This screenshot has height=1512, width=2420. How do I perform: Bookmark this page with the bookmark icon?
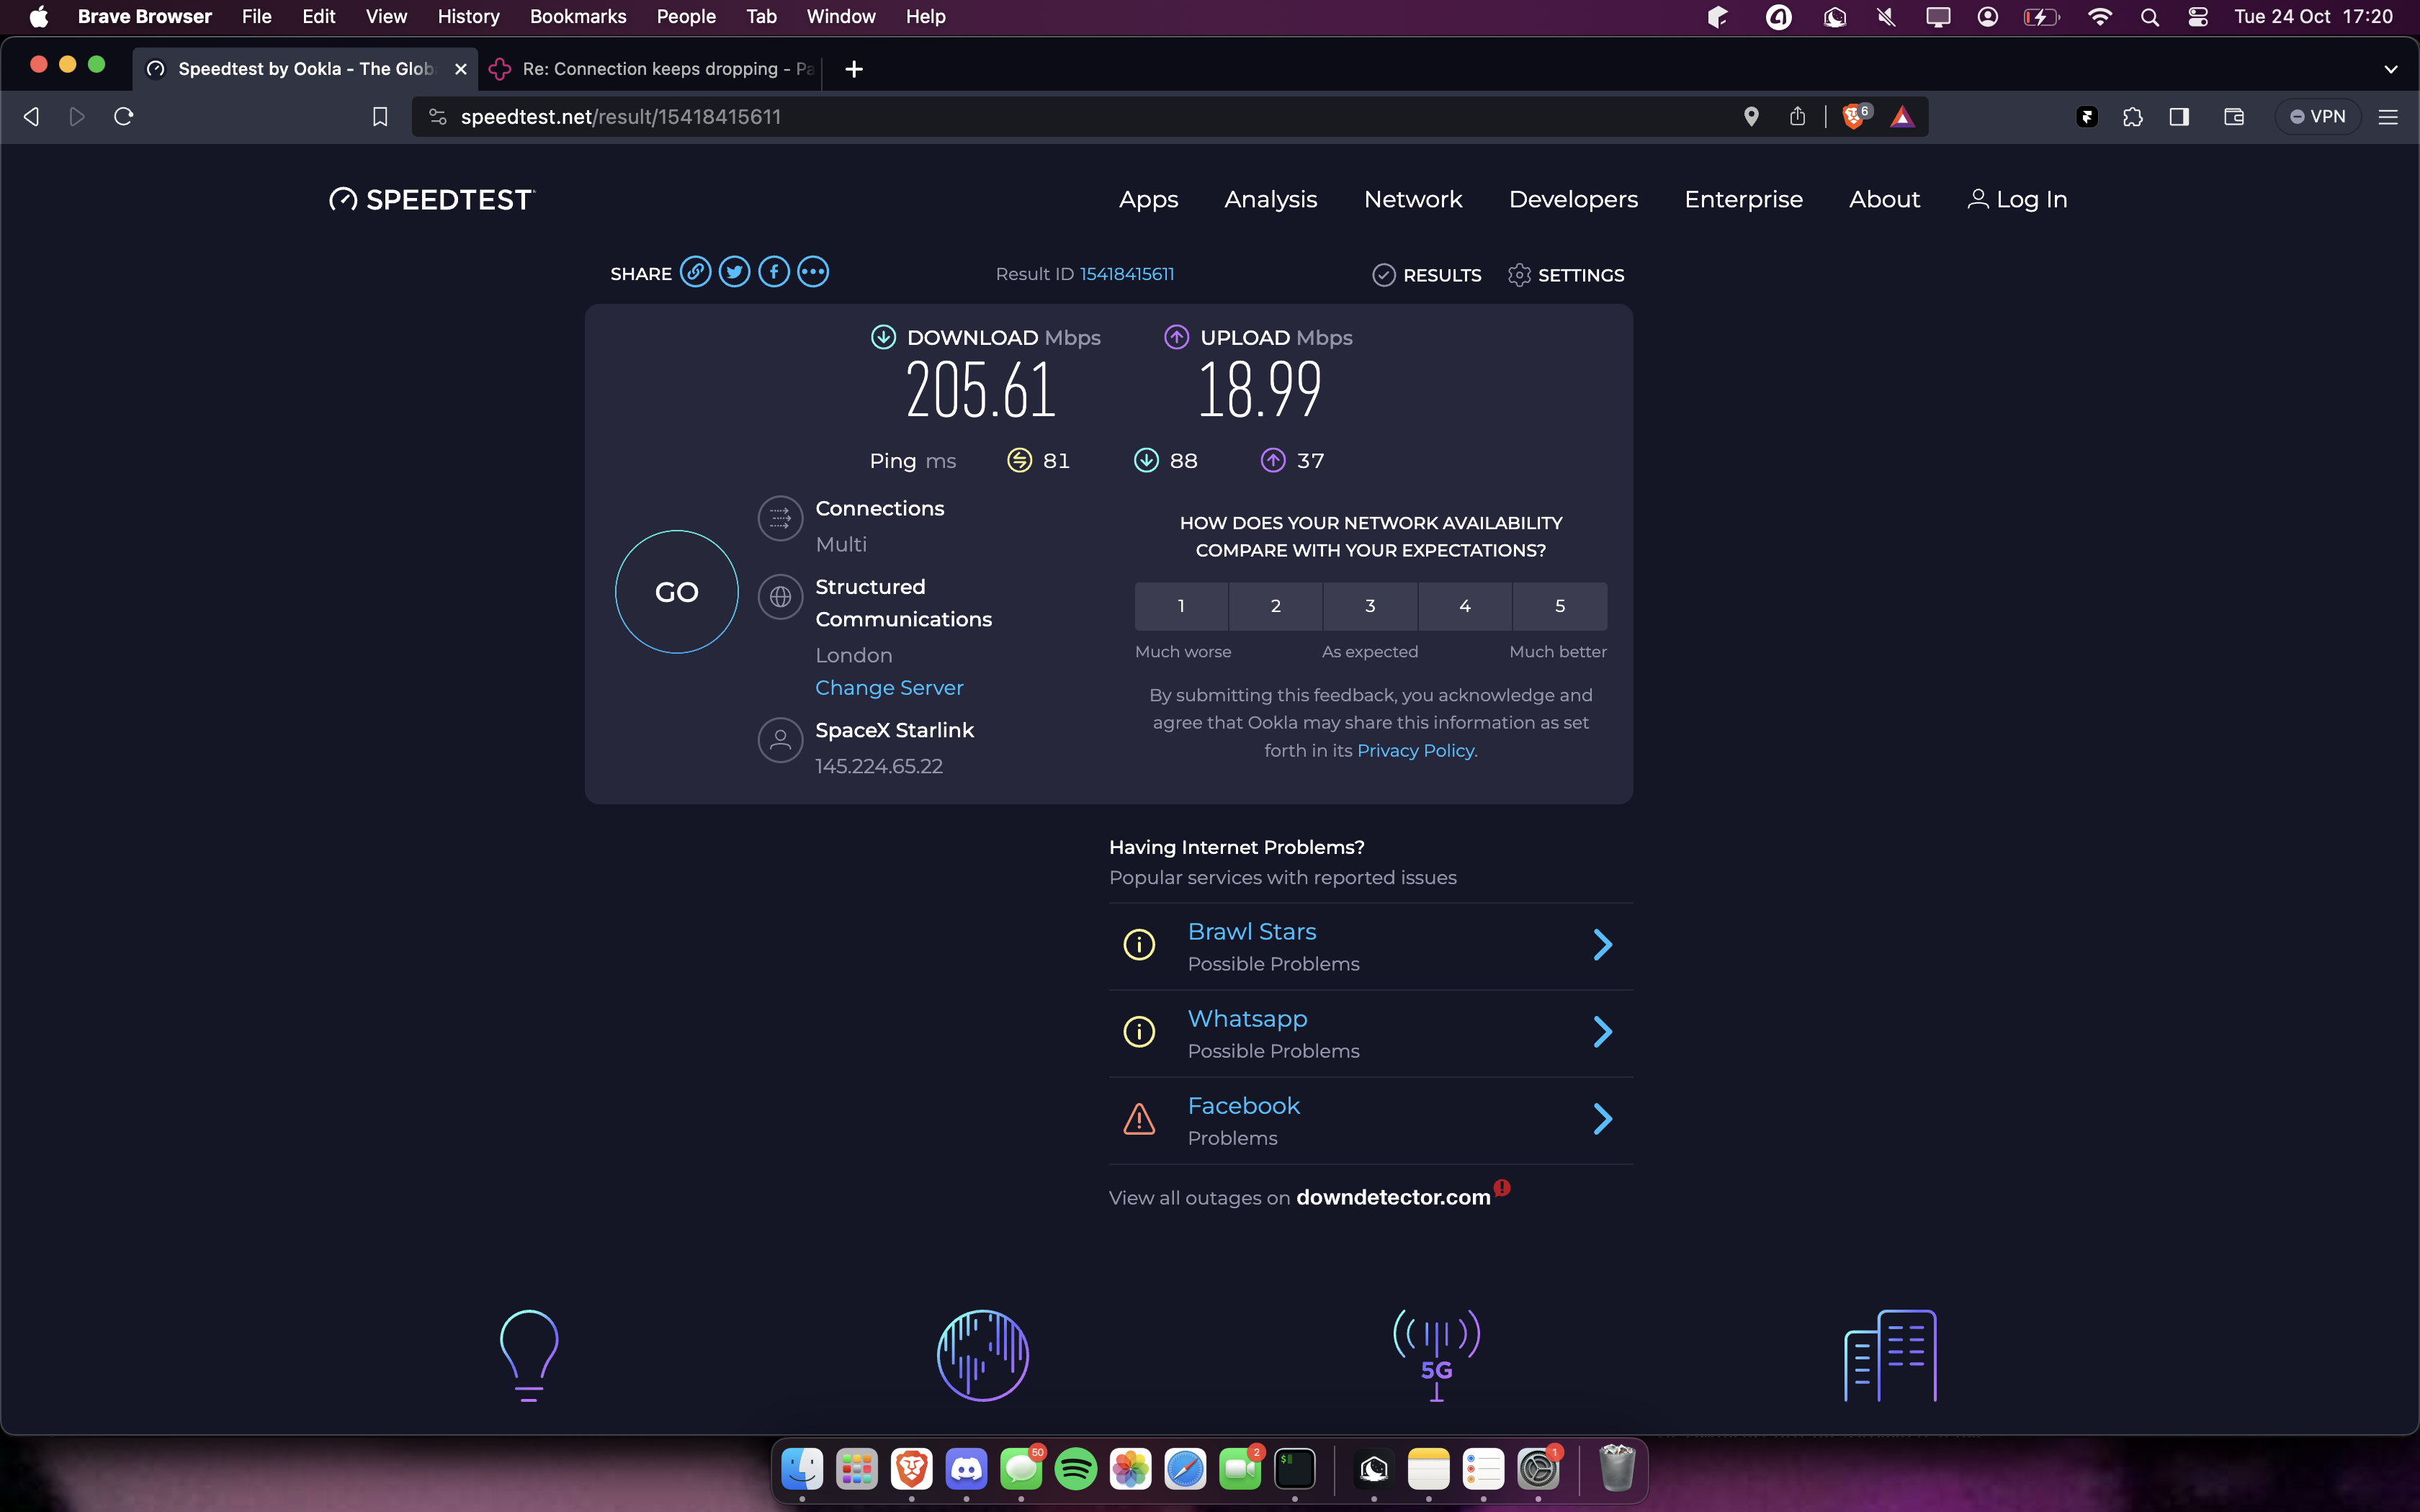tap(380, 117)
